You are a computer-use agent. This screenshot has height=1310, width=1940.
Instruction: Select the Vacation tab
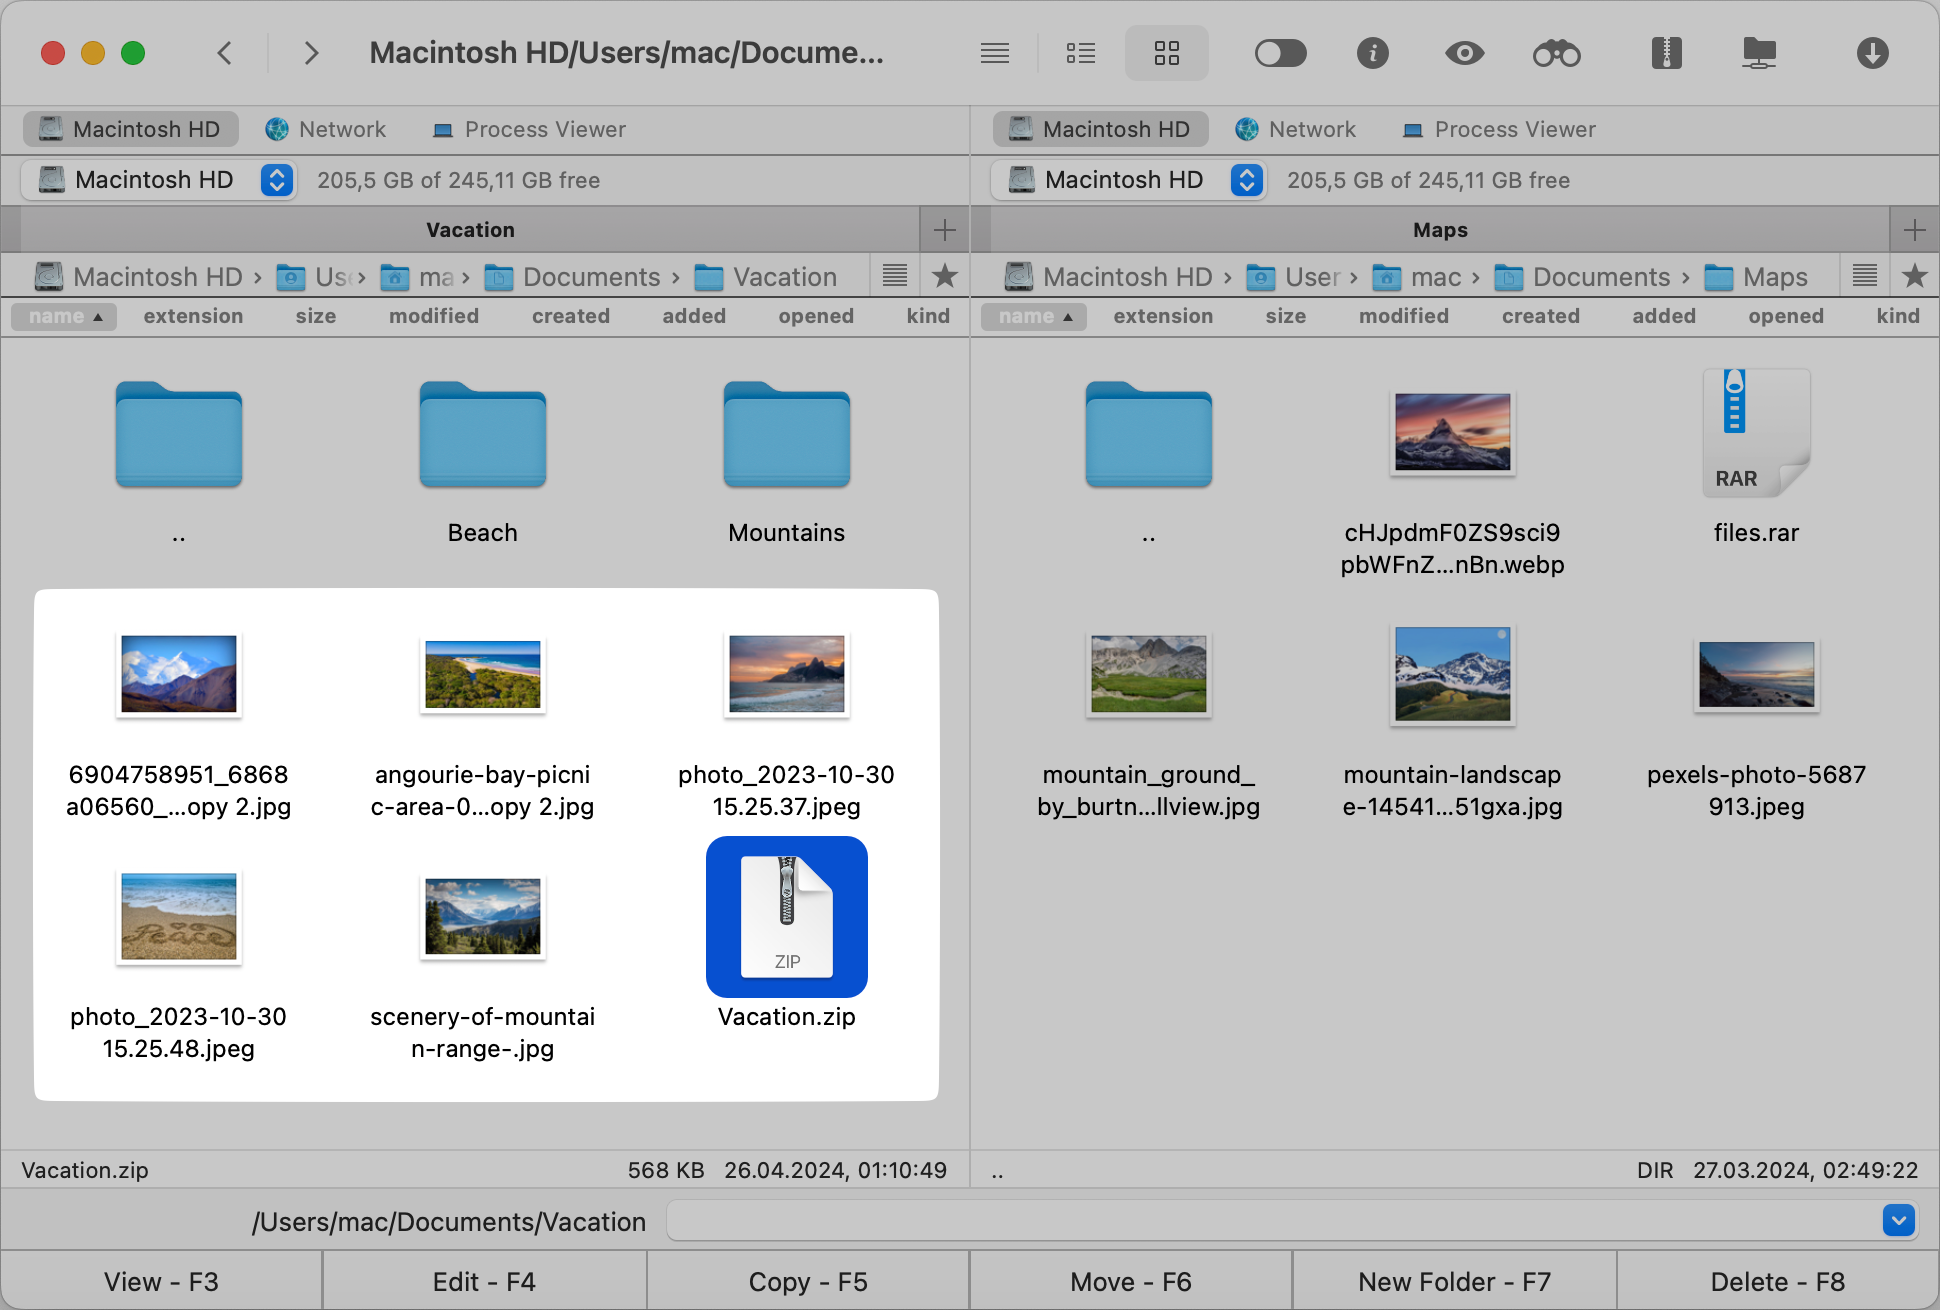[470, 229]
